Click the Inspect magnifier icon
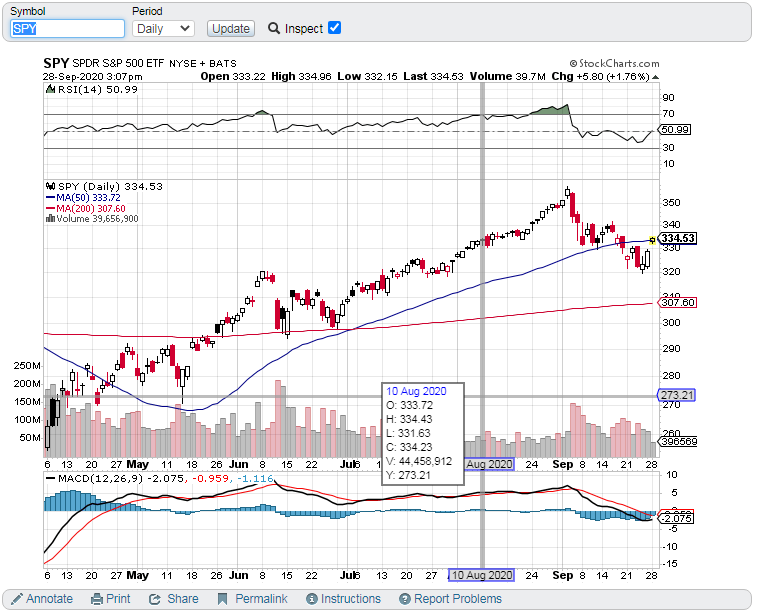Image resolution: width=783 pixels, height=614 pixels. pos(274,28)
